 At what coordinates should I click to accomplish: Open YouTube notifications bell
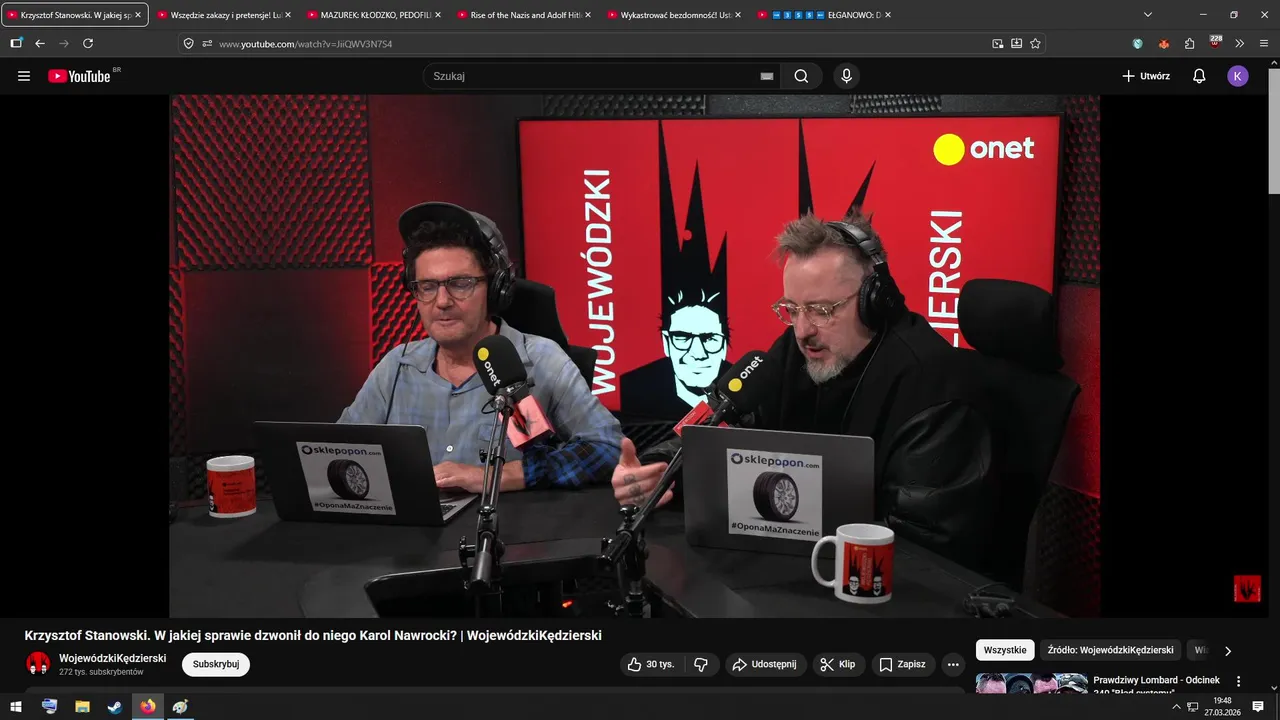[1199, 76]
